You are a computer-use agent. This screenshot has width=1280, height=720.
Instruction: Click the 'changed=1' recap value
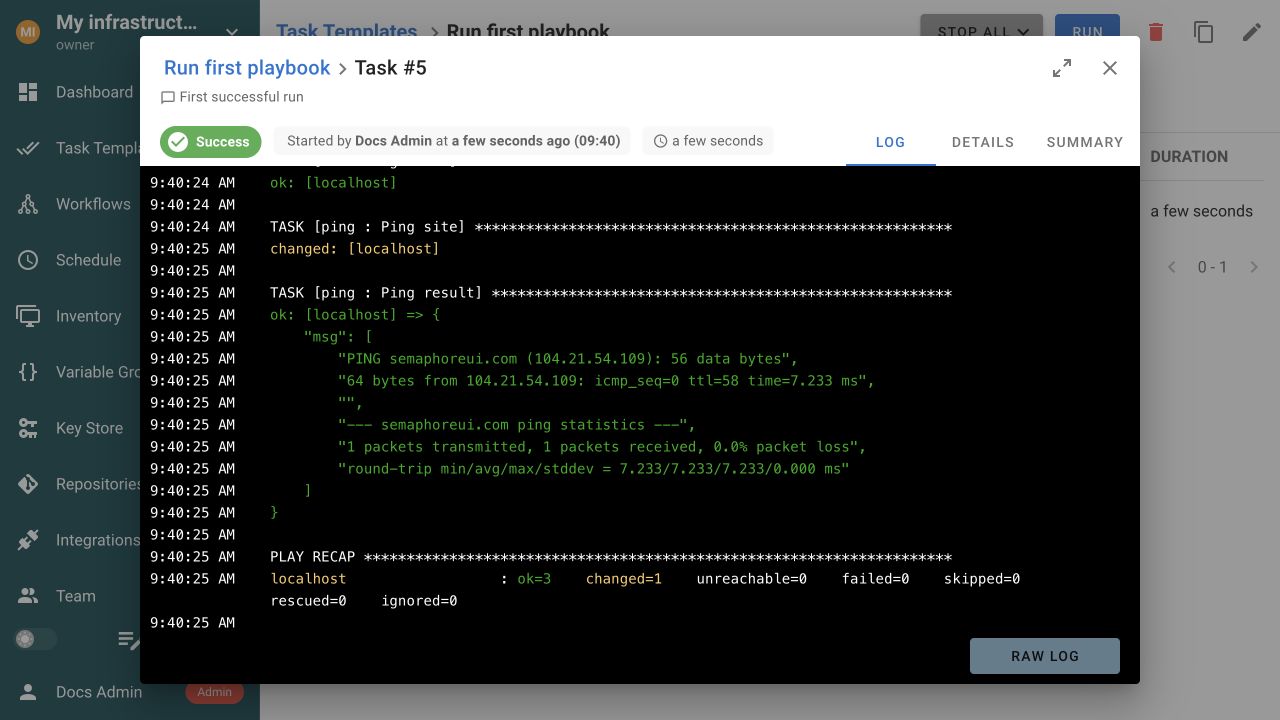pos(624,579)
